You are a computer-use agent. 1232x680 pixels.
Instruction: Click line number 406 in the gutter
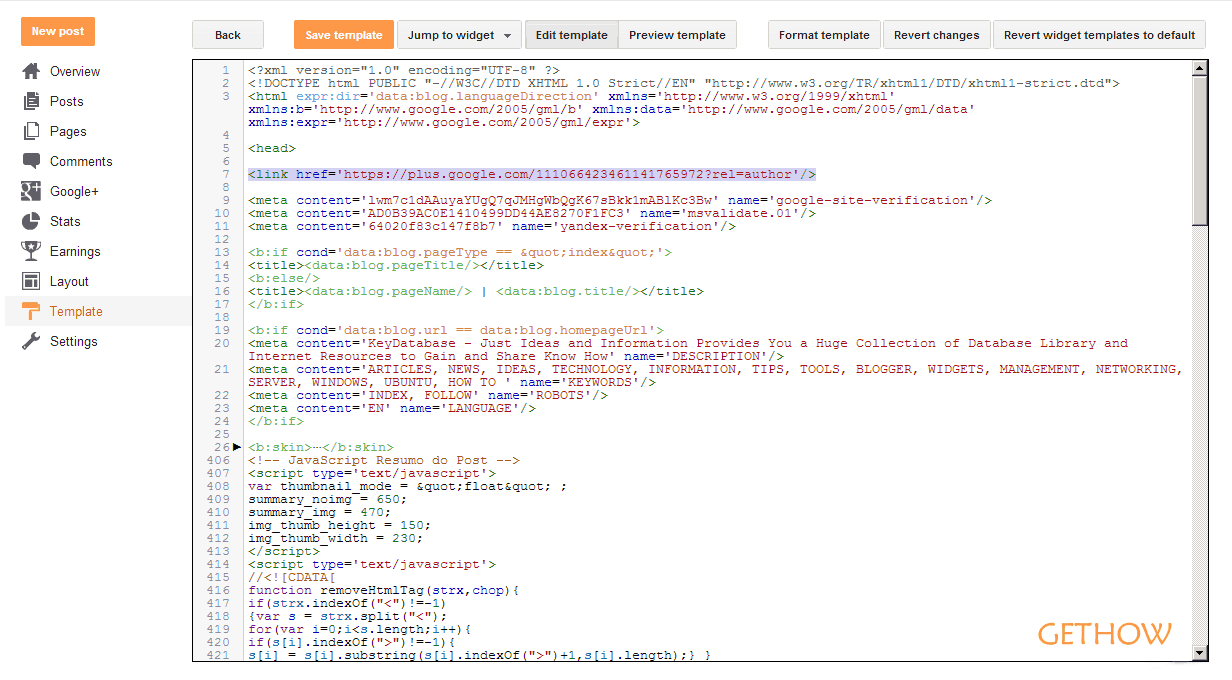point(218,460)
